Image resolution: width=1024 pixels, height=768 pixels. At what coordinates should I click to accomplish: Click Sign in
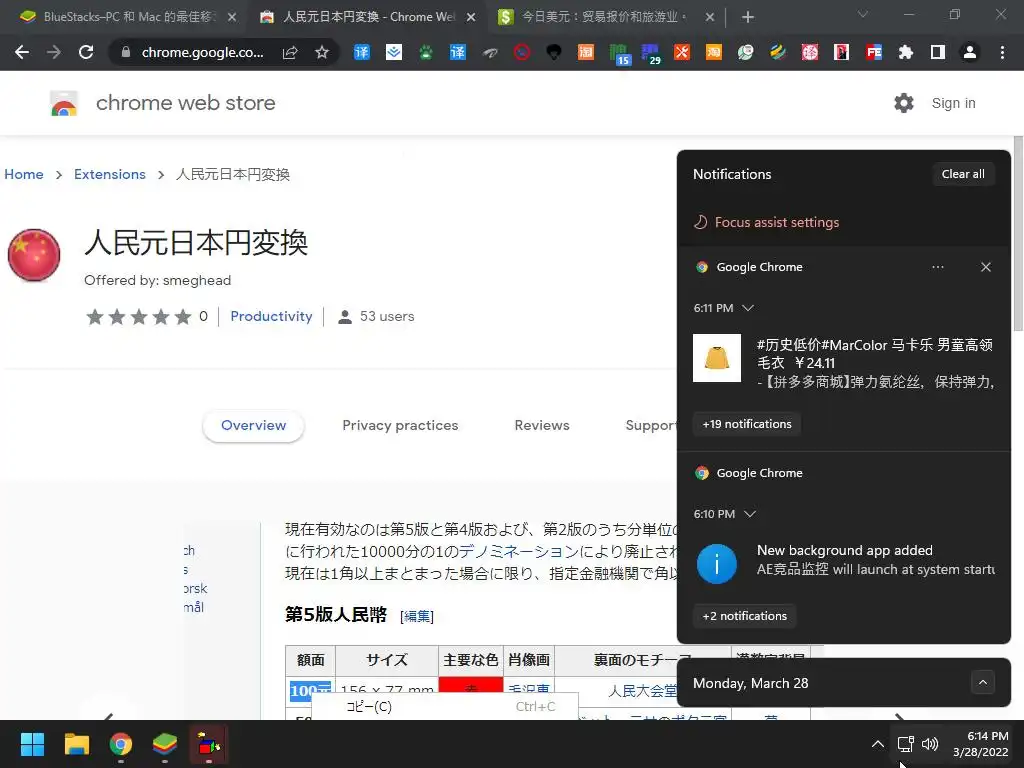953,103
